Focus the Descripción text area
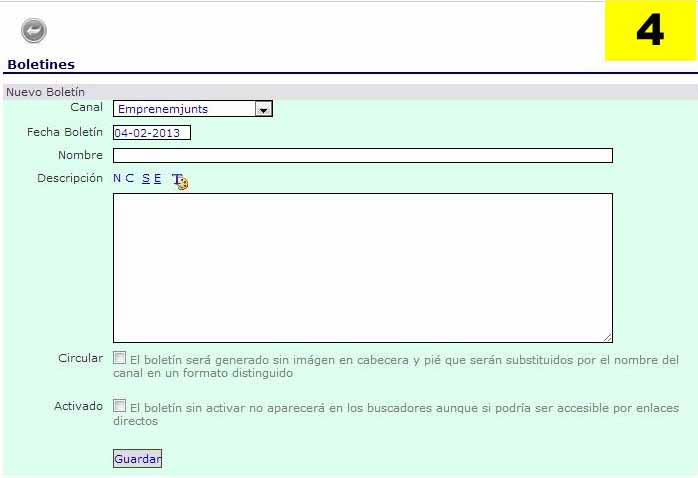Screen dimensions: 698x478 362,267
